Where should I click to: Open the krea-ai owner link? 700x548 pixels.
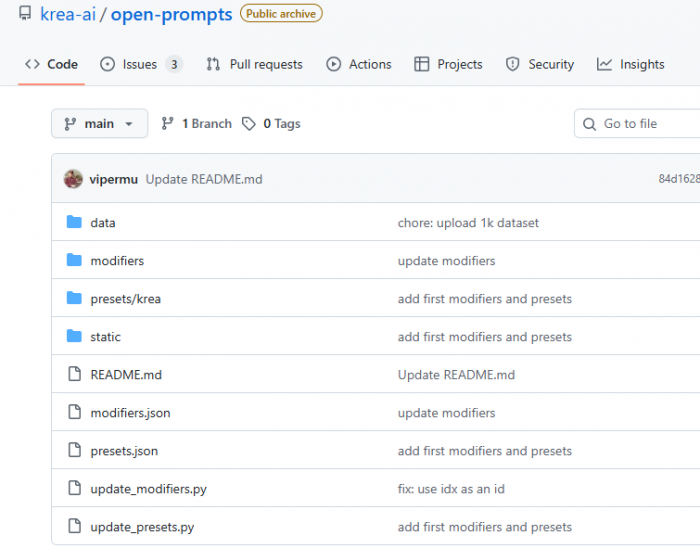(68, 14)
